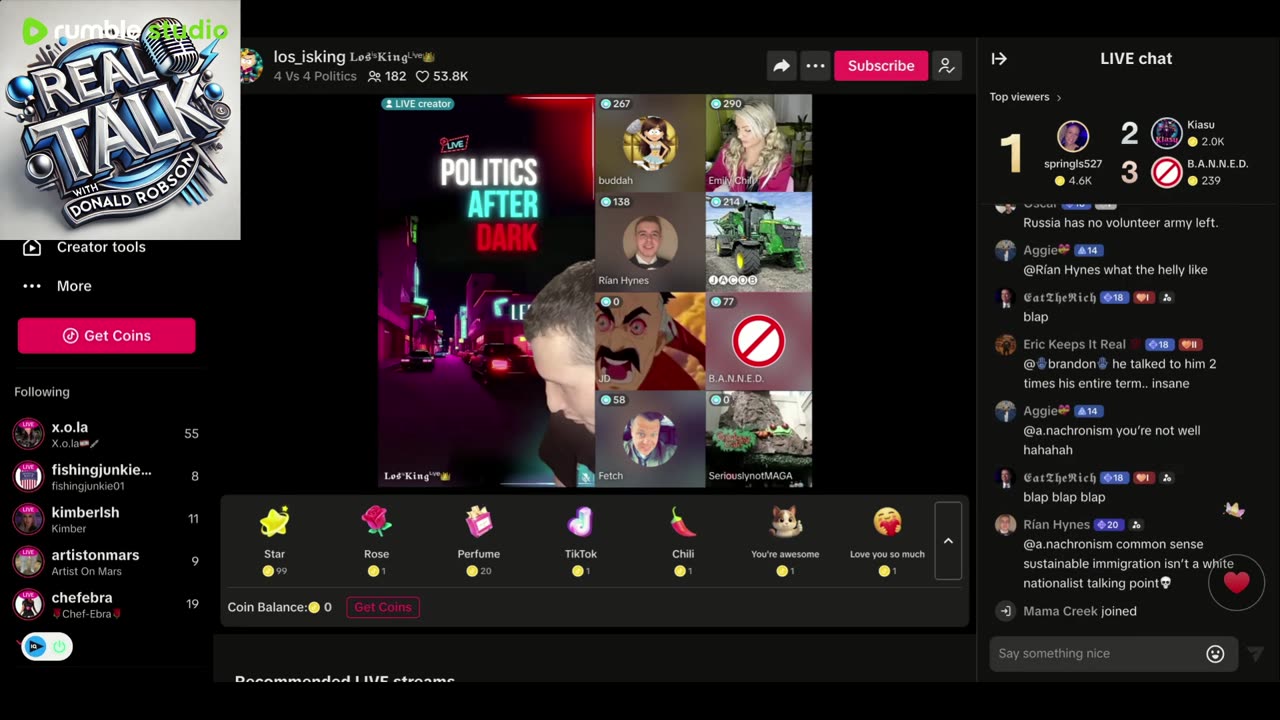Select JD cartoon guest tile
This screenshot has width=1280, height=720.
649,340
